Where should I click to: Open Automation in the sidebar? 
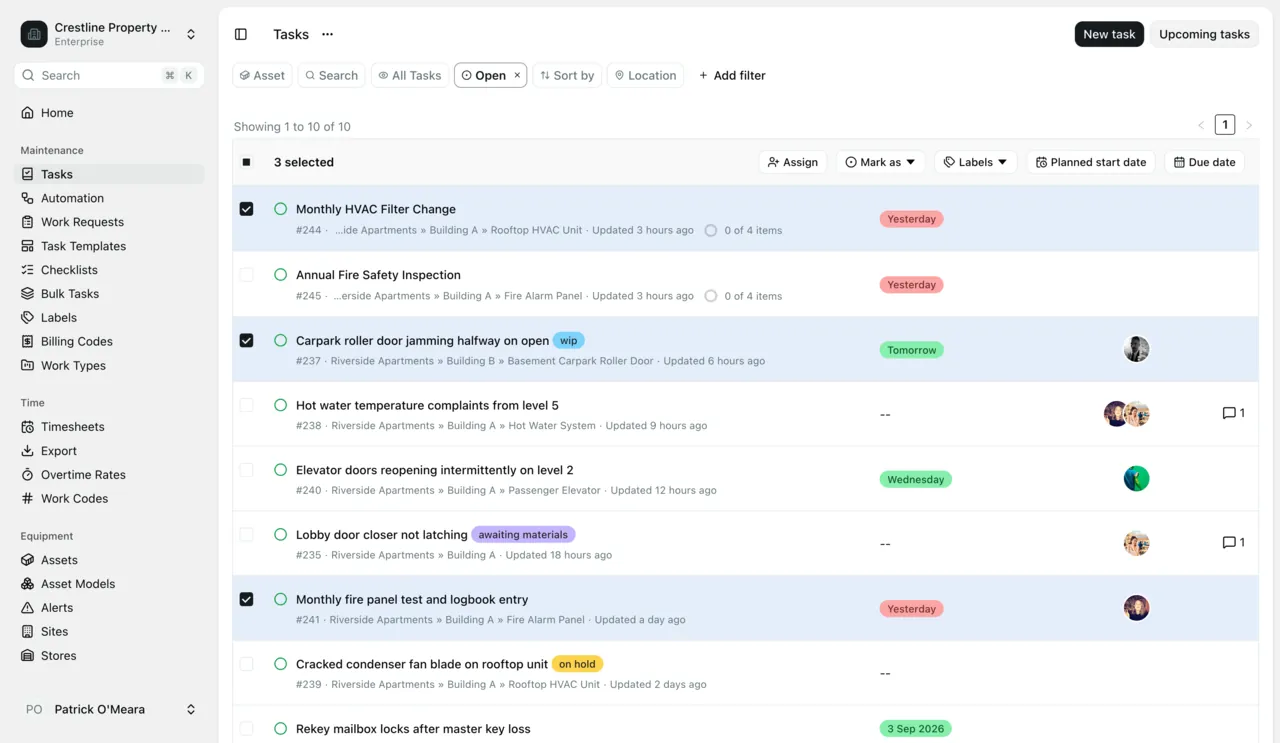(x=109, y=198)
